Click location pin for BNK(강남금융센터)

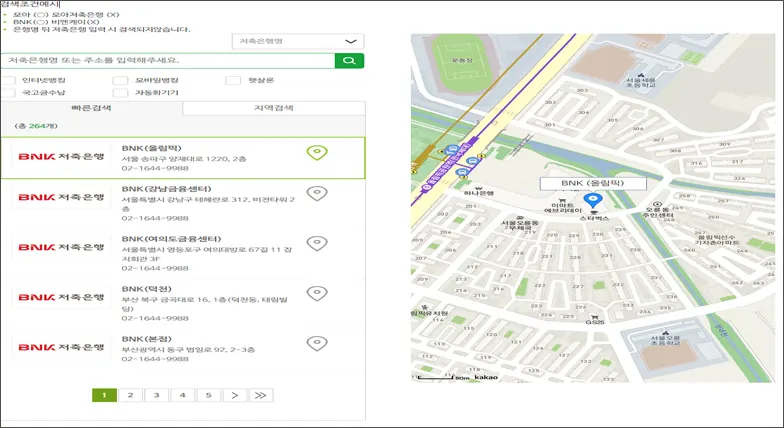[317, 193]
